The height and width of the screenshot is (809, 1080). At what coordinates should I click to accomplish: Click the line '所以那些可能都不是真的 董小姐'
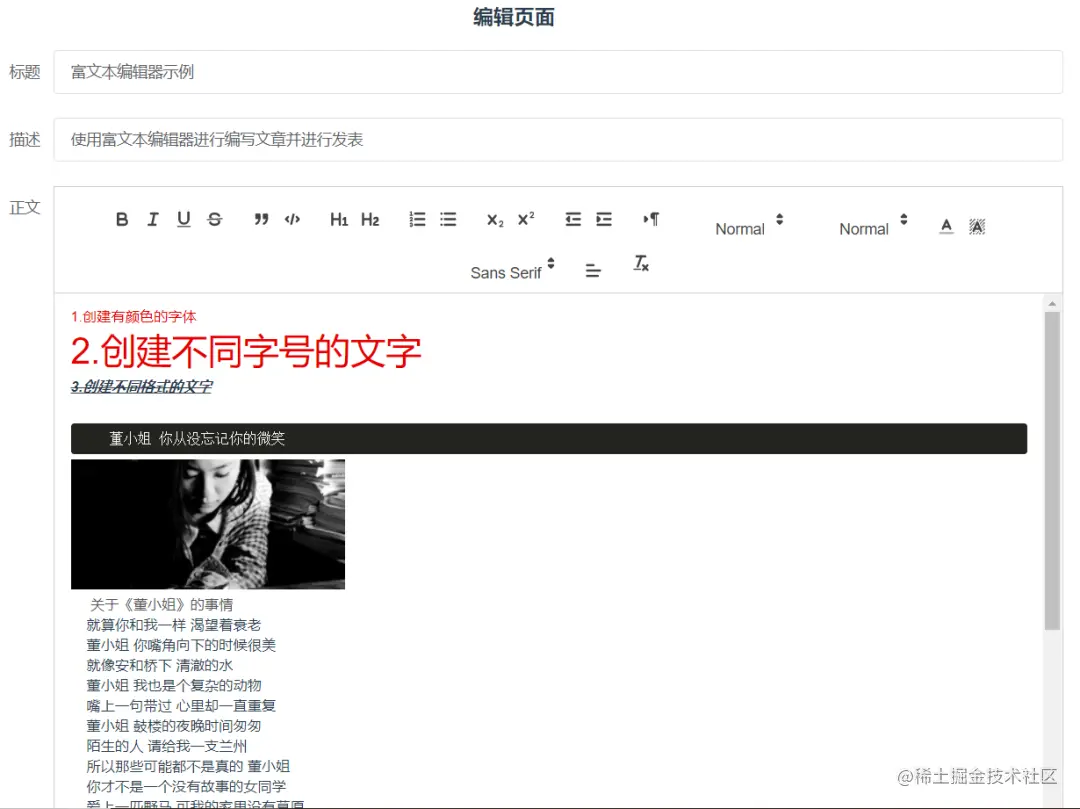coord(188,766)
